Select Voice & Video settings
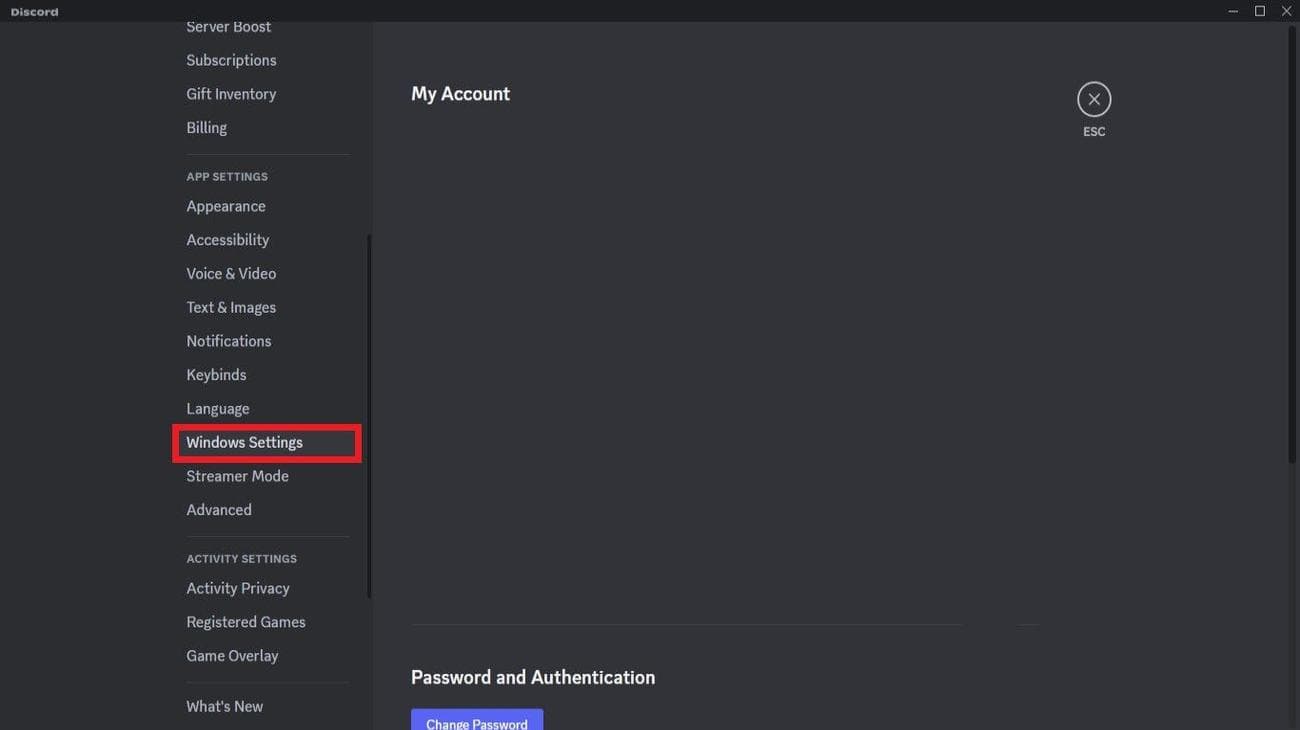This screenshot has height=730, width=1300. [x=231, y=273]
